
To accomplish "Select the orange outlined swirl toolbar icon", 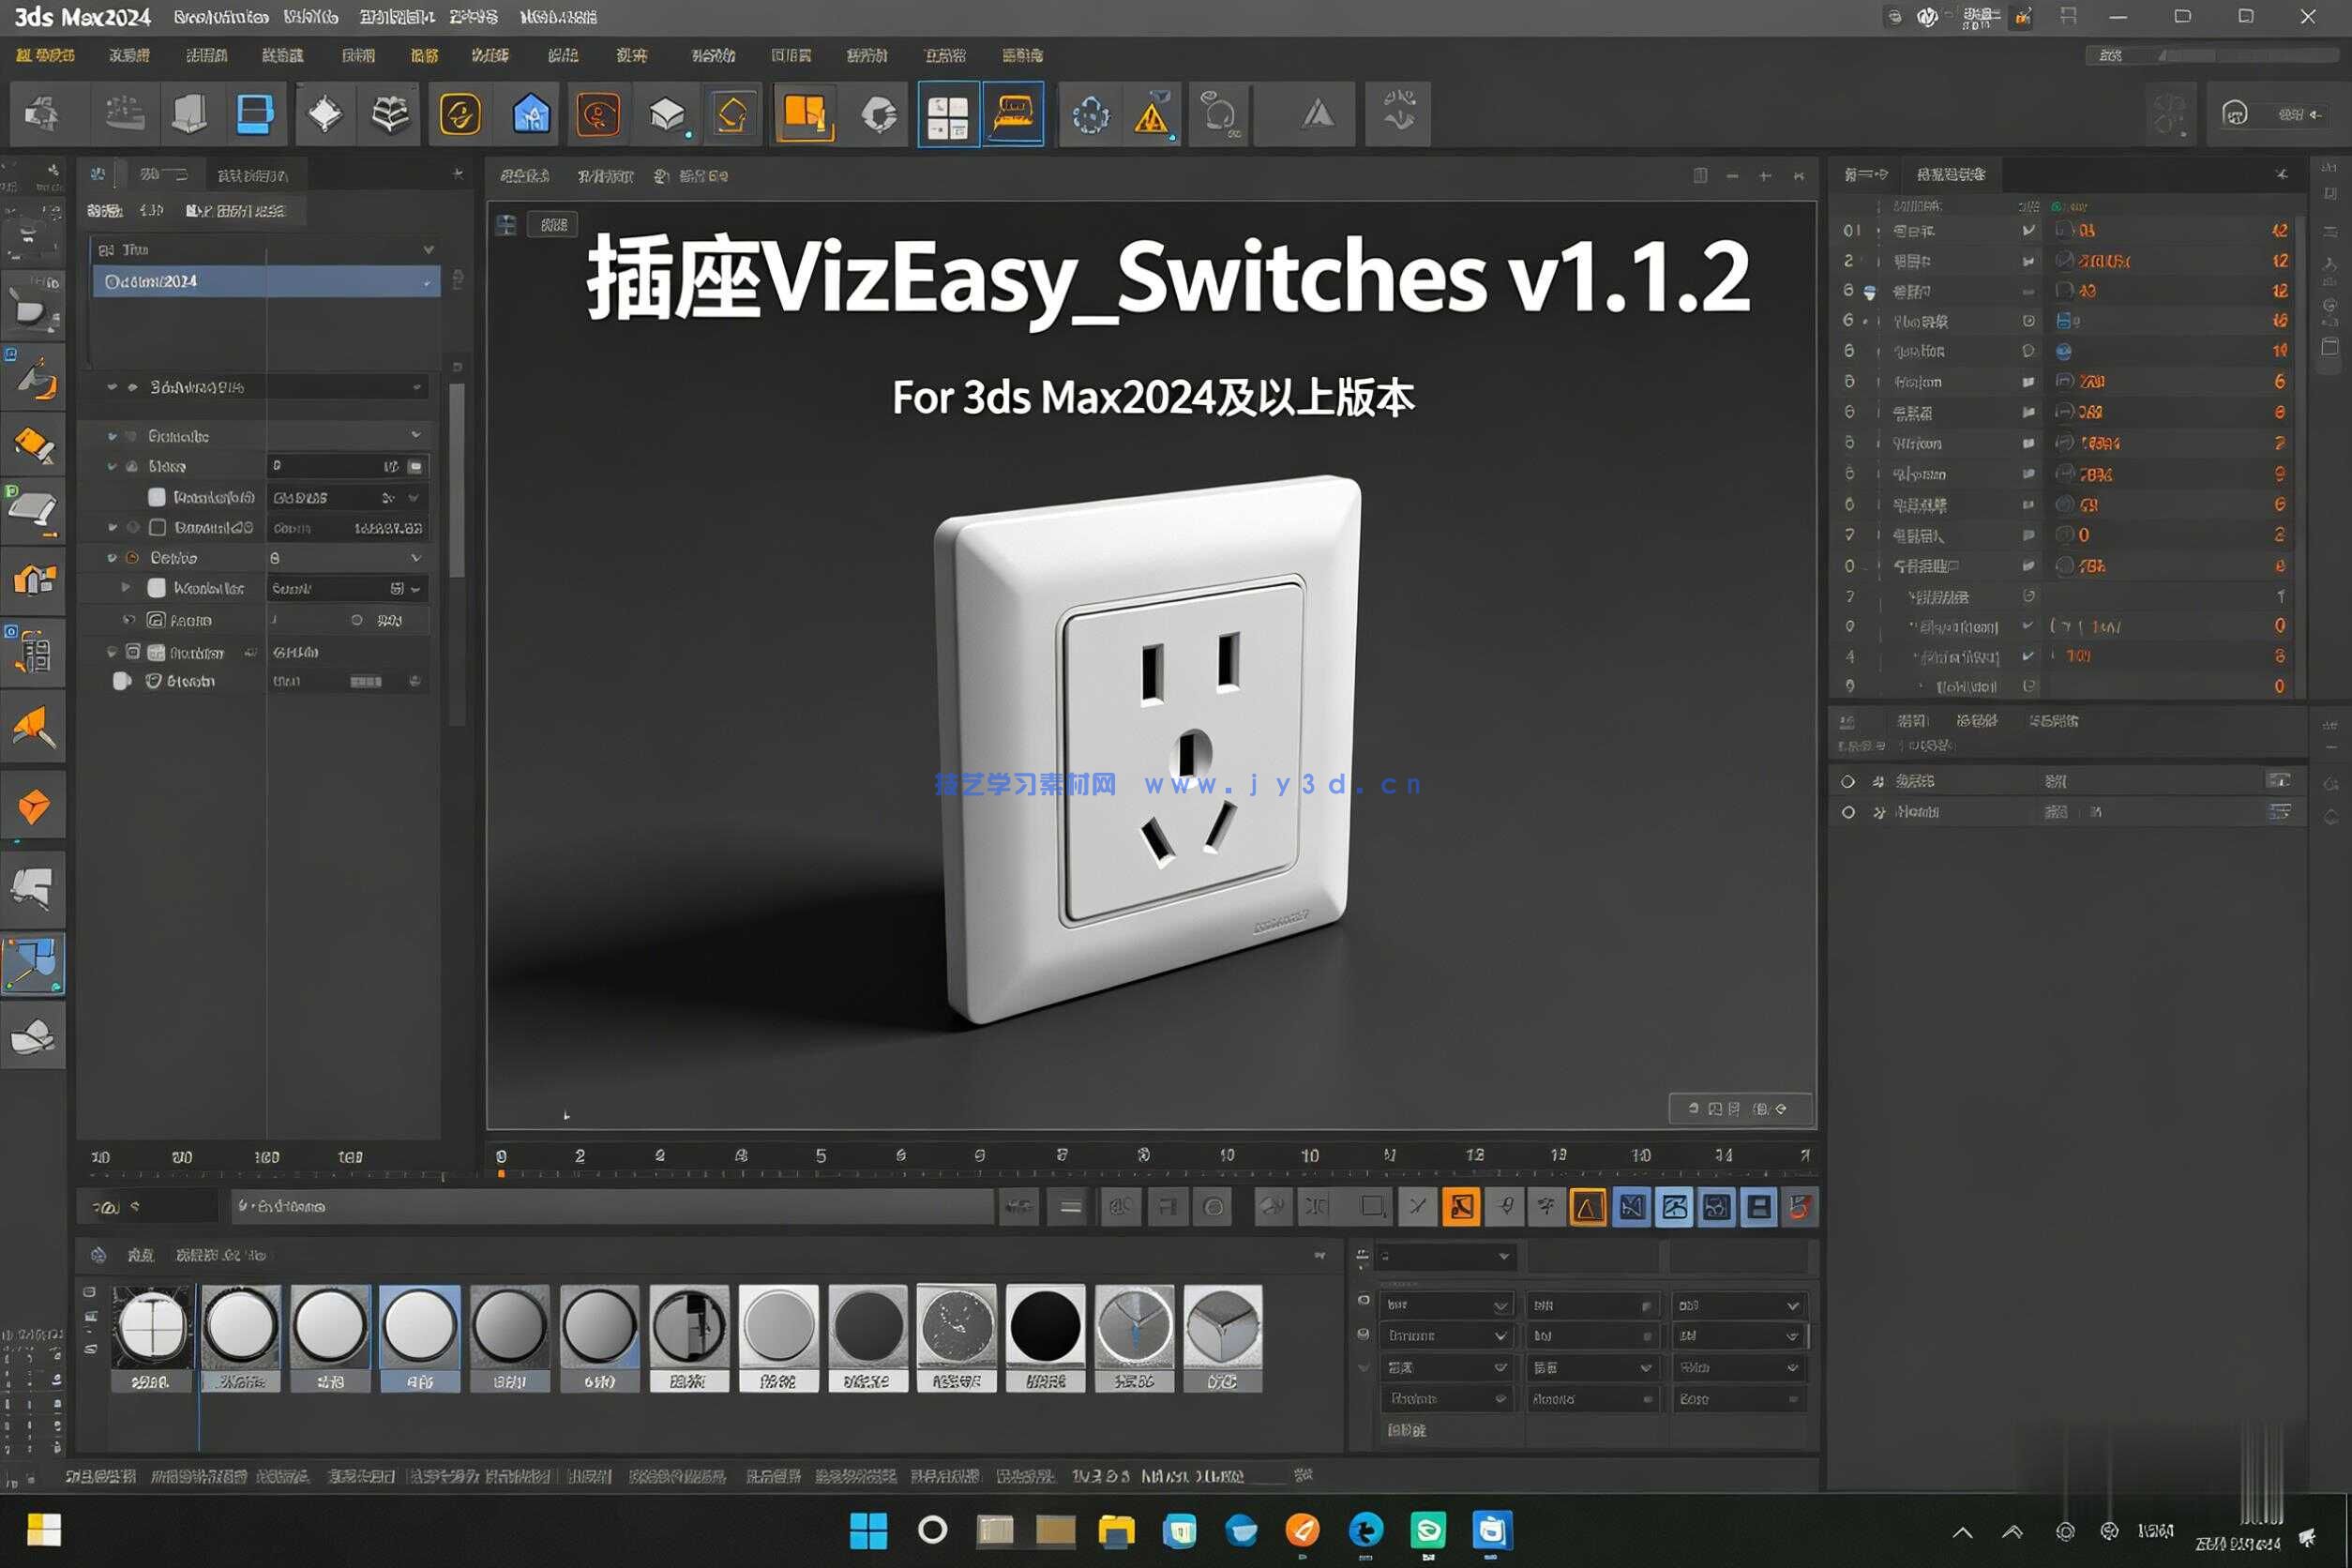I will click(x=598, y=115).
